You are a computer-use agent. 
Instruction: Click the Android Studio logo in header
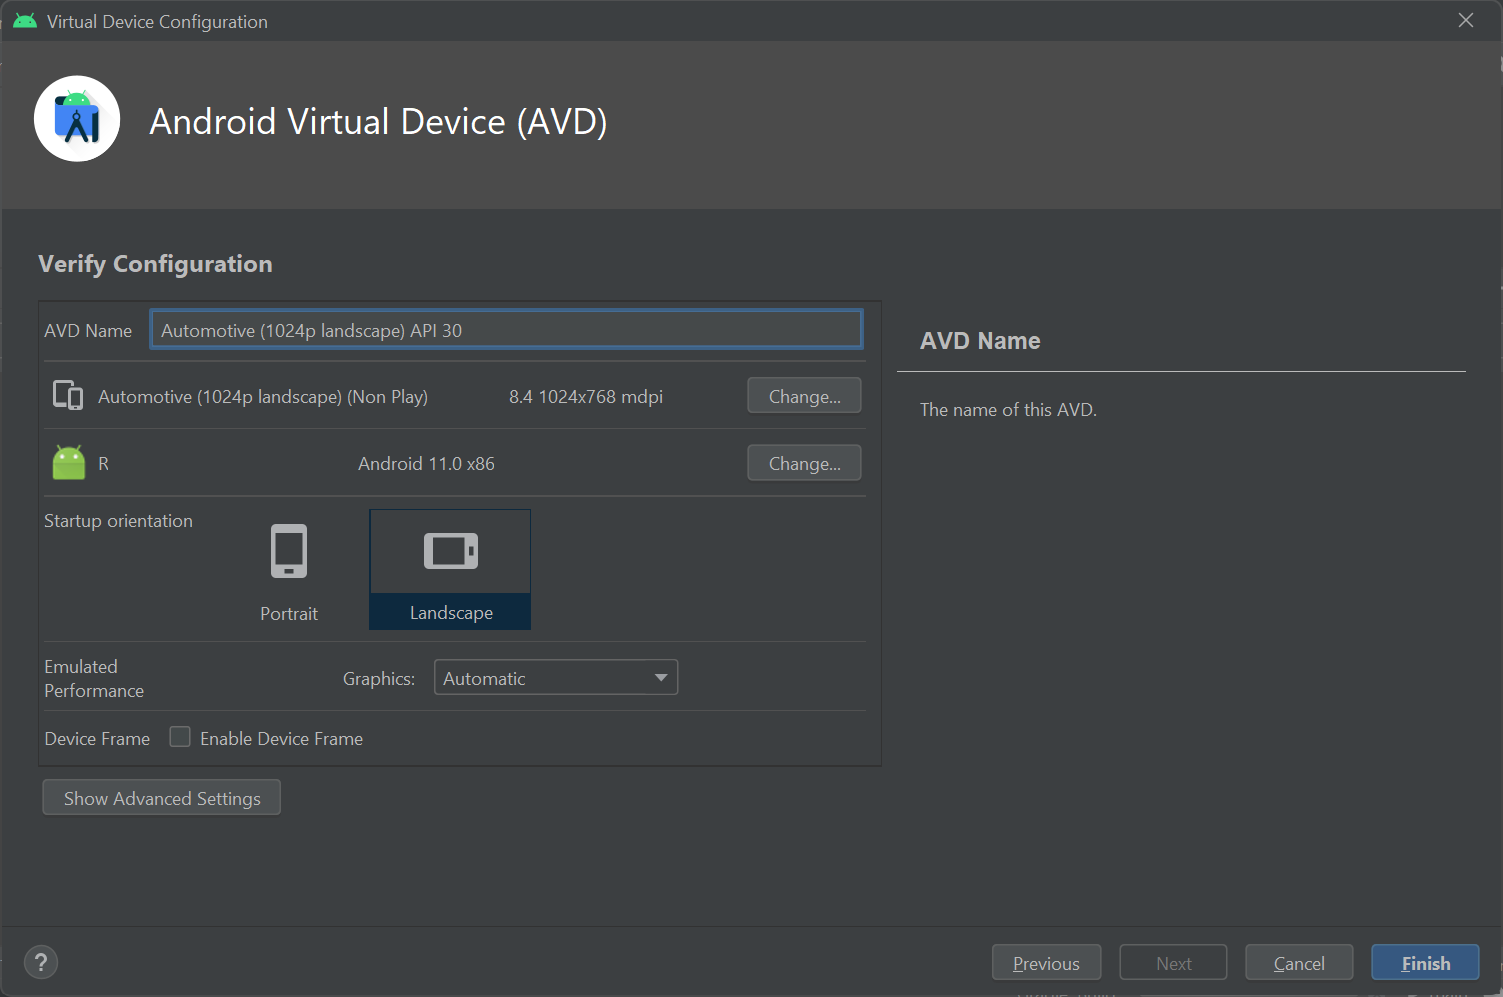click(77, 119)
